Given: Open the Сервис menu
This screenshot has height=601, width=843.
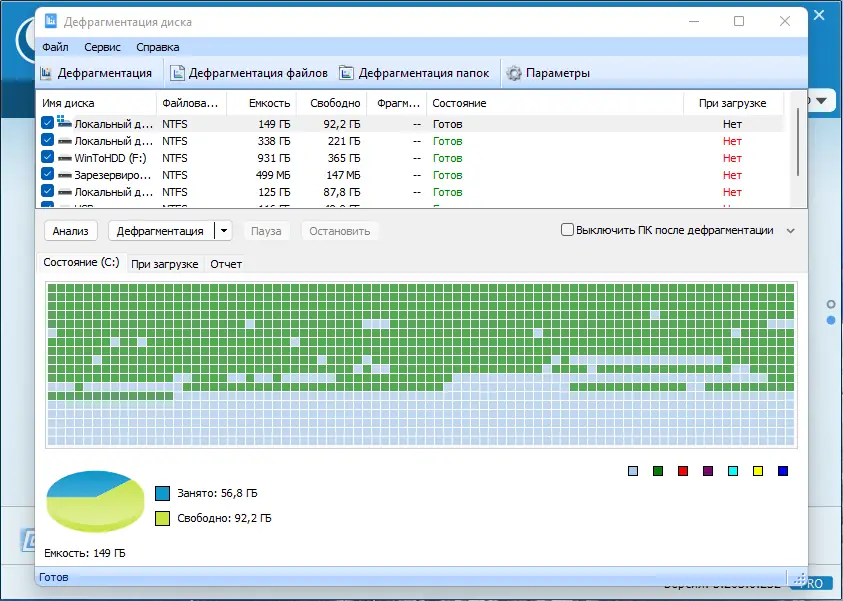Looking at the screenshot, I should (102, 47).
